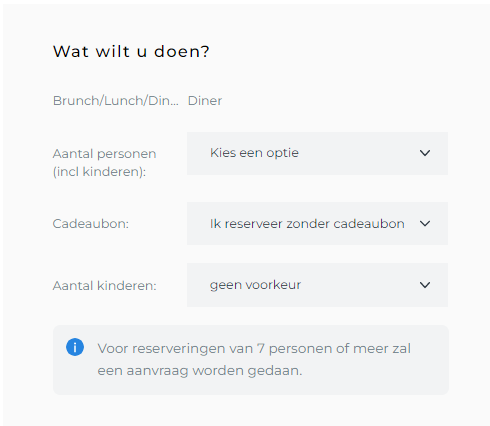Click the info notice box background
Screen dimensions: 490x426
[x=251, y=360]
